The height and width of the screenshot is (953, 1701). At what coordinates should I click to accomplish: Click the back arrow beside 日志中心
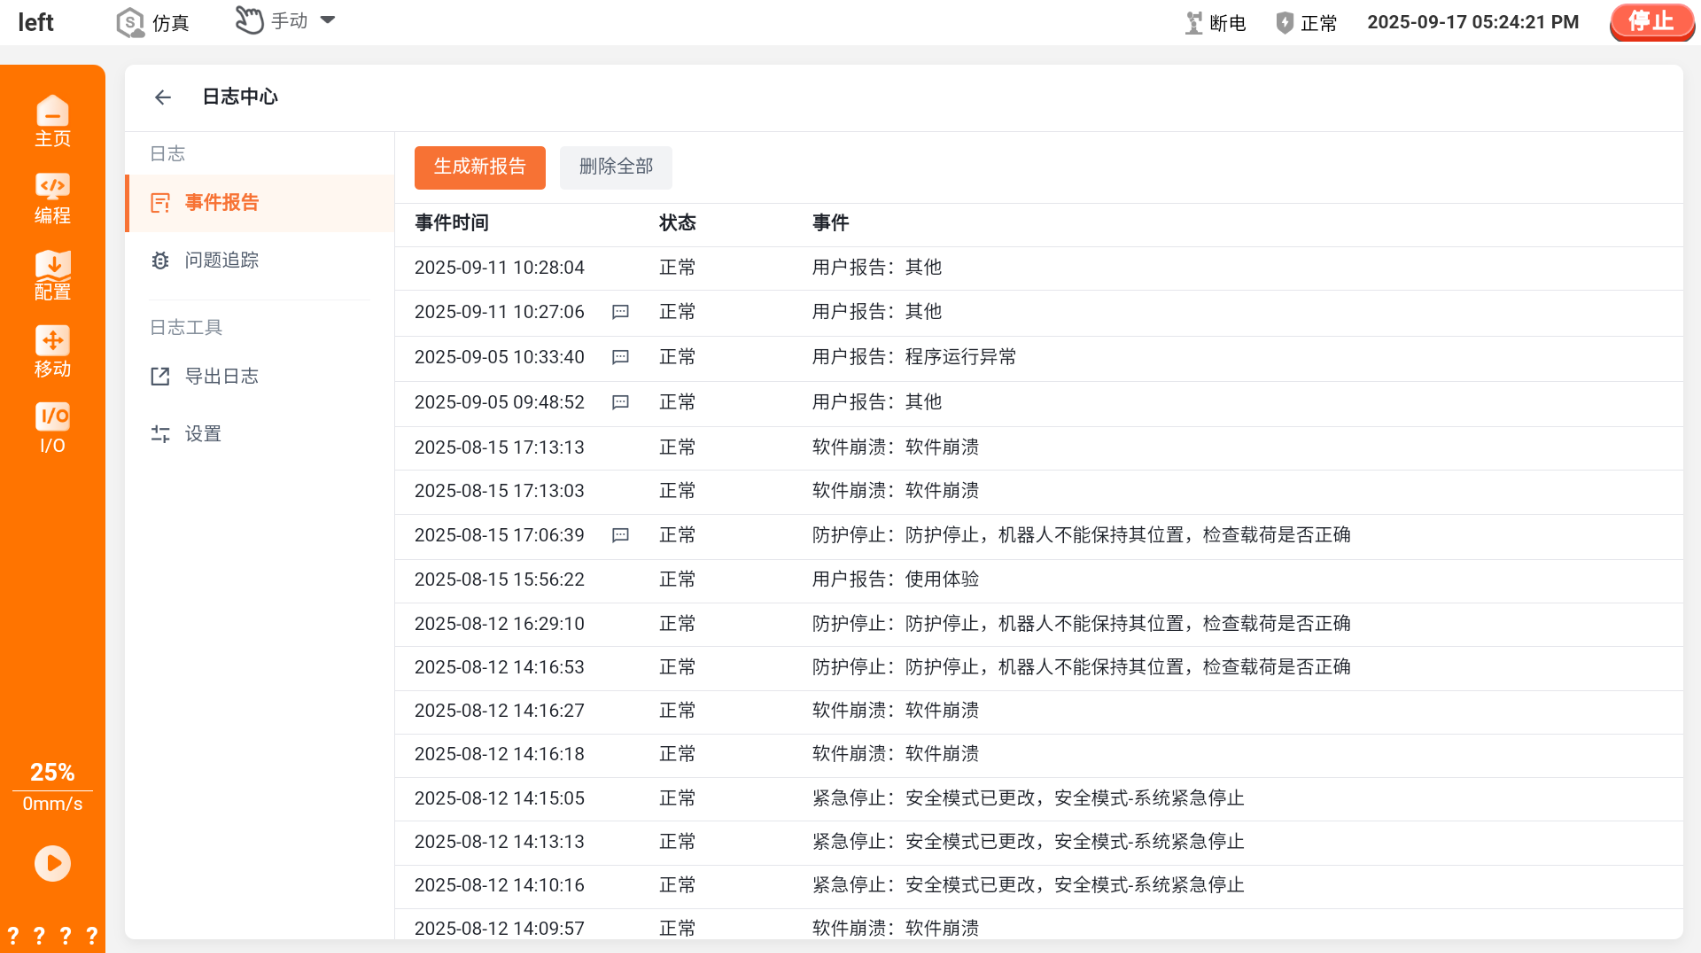[x=163, y=97]
